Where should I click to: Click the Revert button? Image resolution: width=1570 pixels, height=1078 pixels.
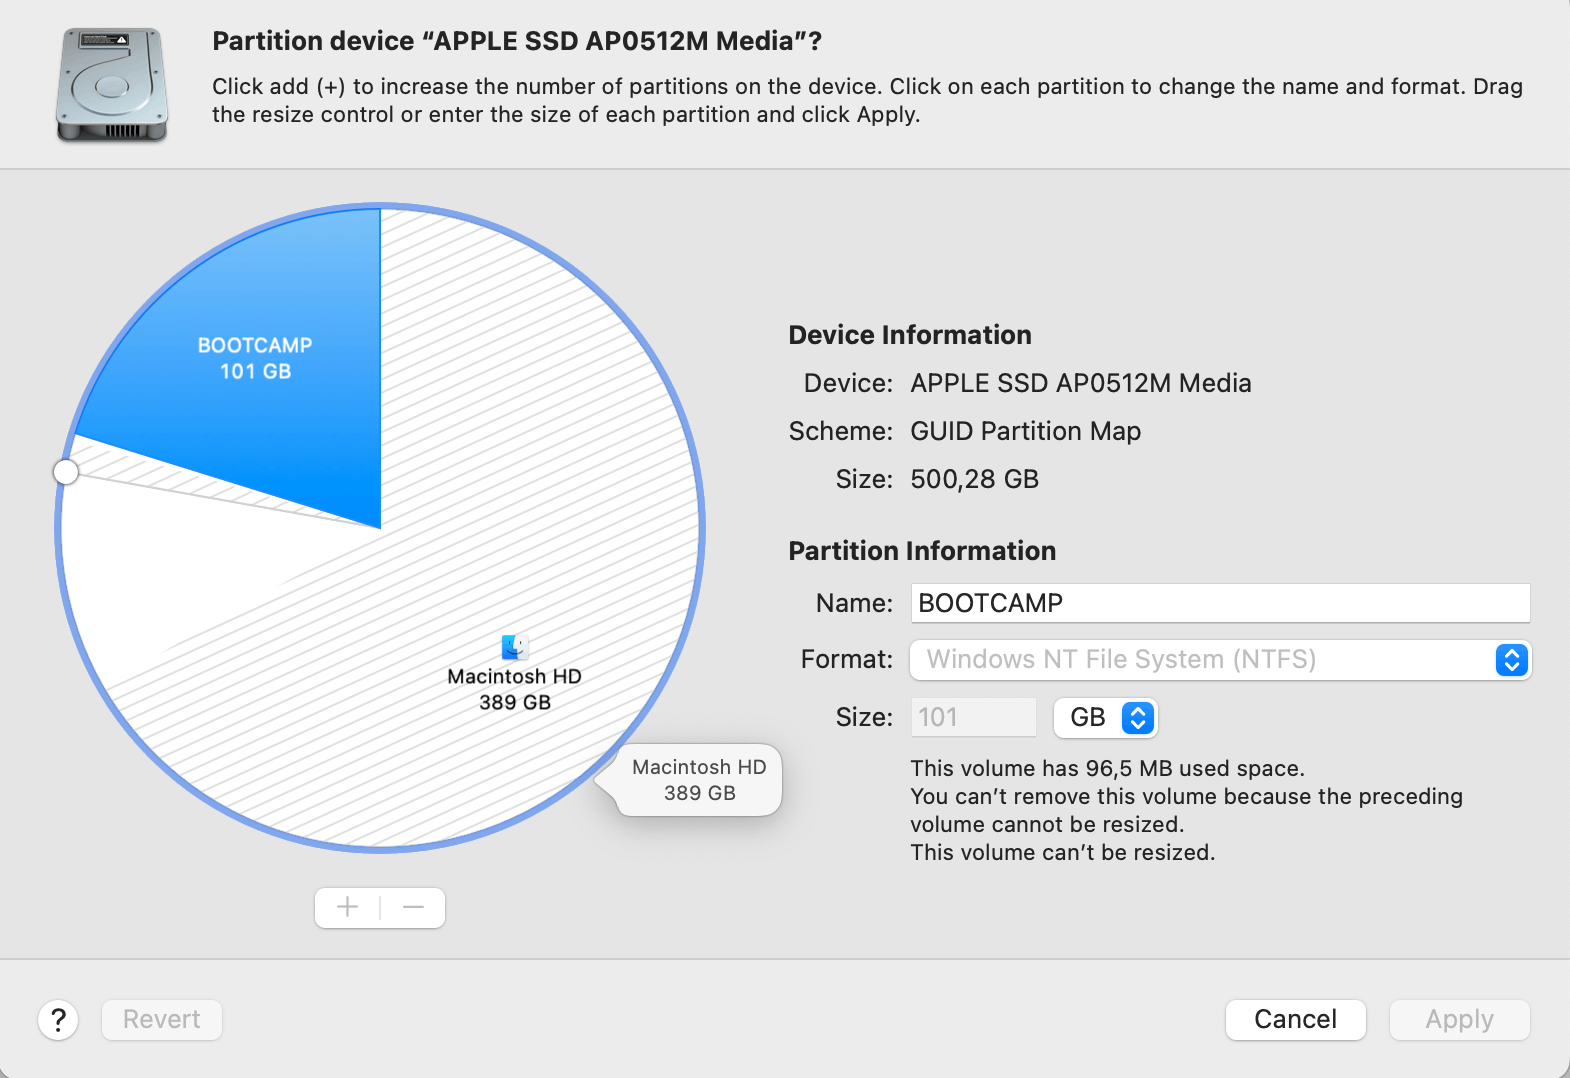pos(162,1020)
